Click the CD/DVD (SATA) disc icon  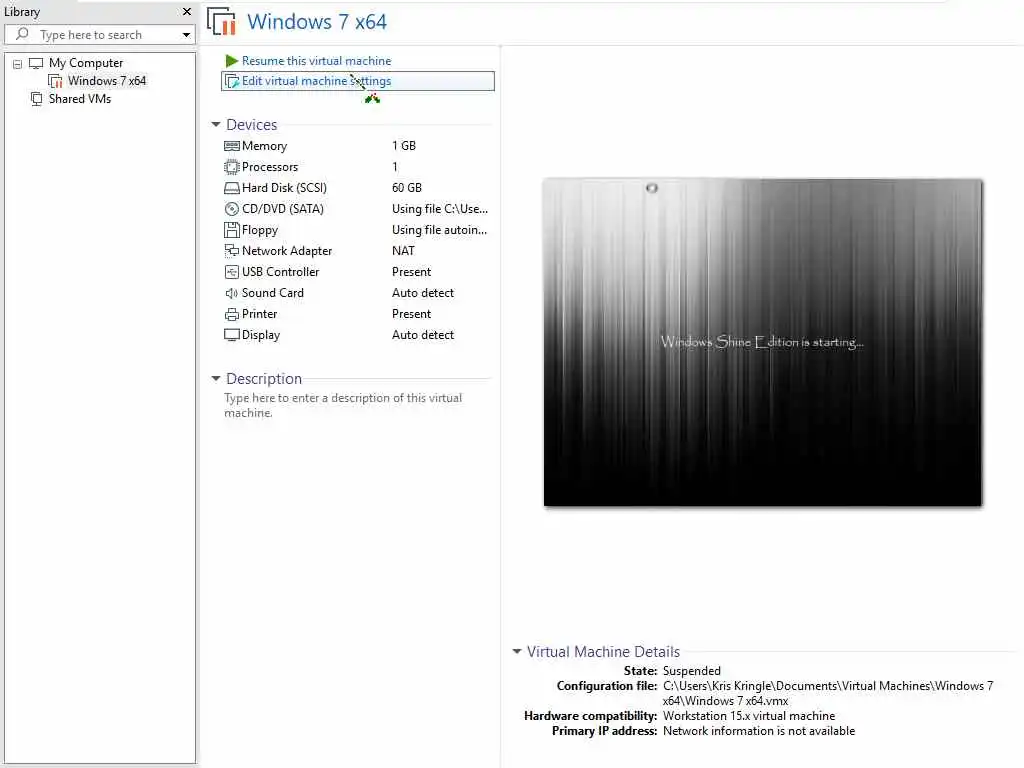232,209
